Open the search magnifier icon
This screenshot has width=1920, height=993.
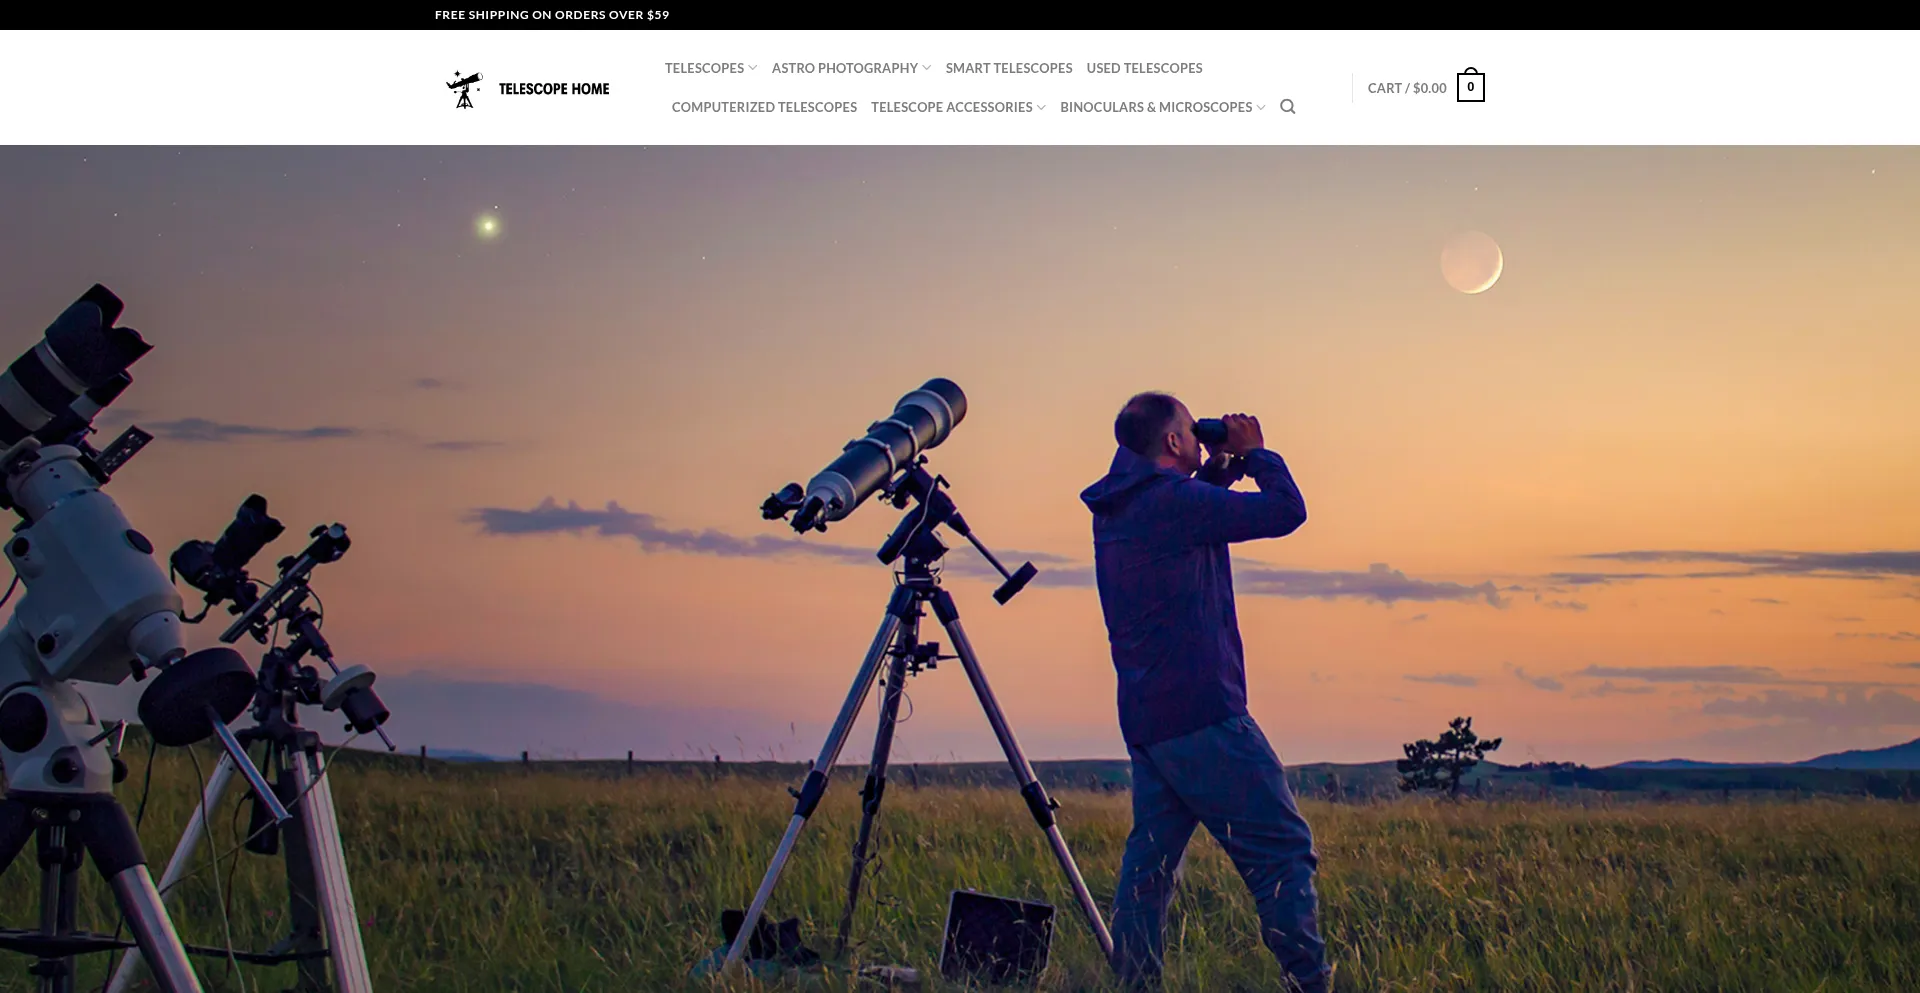click(1288, 107)
